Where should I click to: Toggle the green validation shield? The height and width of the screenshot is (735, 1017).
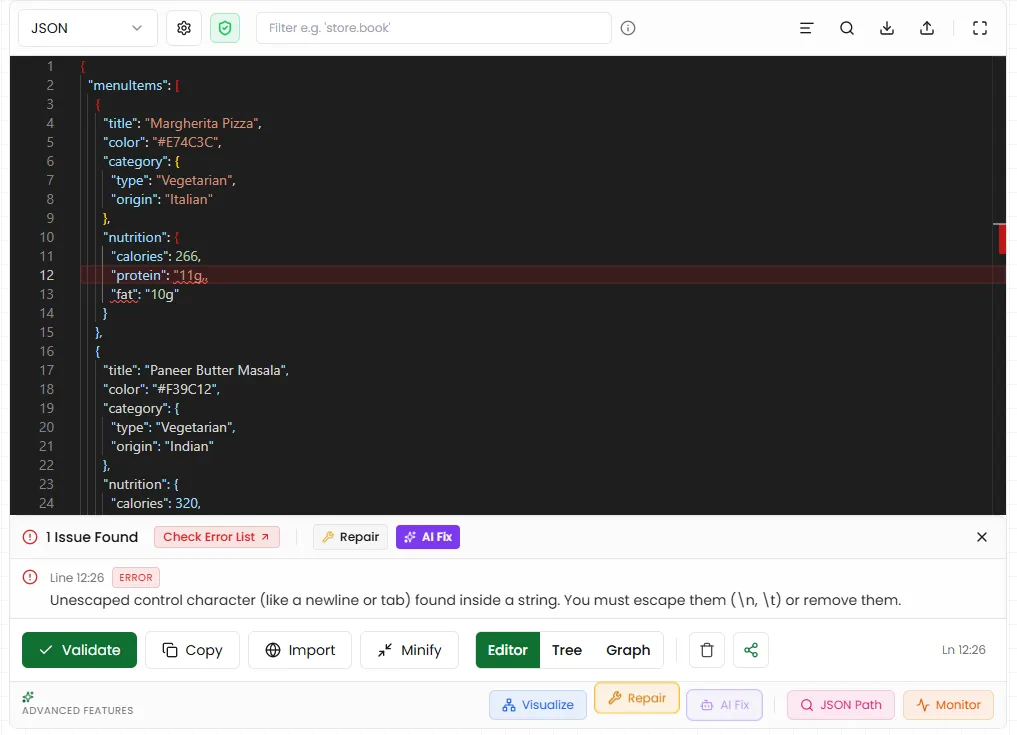tap(224, 28)
